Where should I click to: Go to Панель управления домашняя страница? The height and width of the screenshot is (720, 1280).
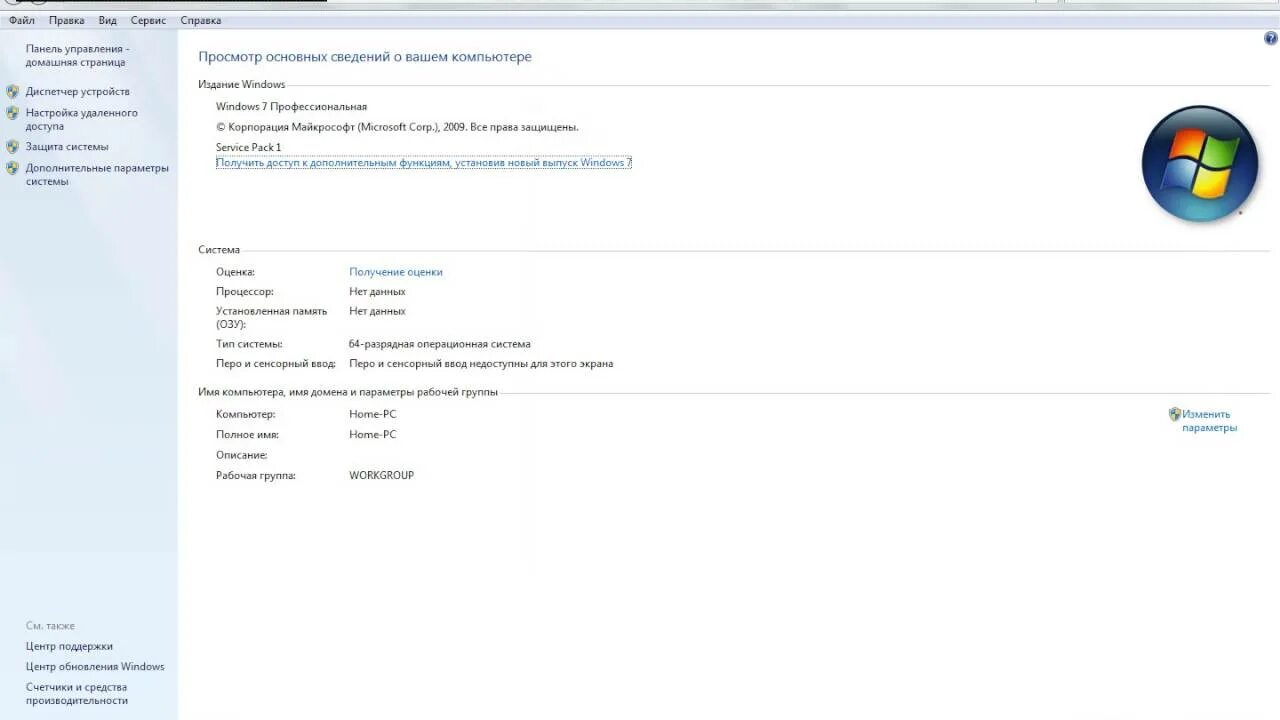click(x=77, y=55)
